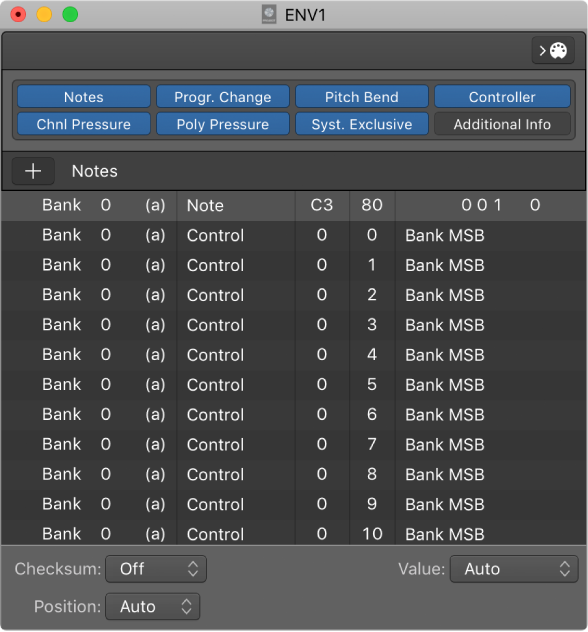Click the plus add-event button
This screenshot has width=588, height=632.
coord(33,171)
